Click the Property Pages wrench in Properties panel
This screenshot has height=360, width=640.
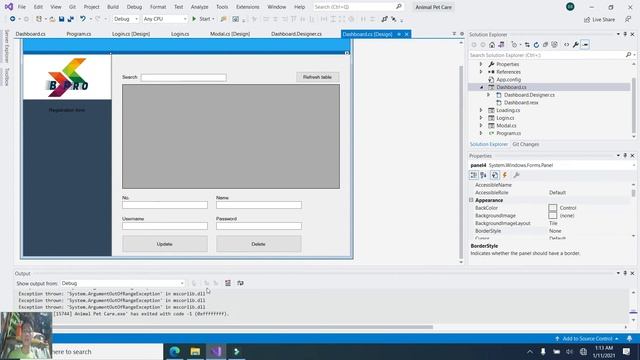[x=516, y=175]
